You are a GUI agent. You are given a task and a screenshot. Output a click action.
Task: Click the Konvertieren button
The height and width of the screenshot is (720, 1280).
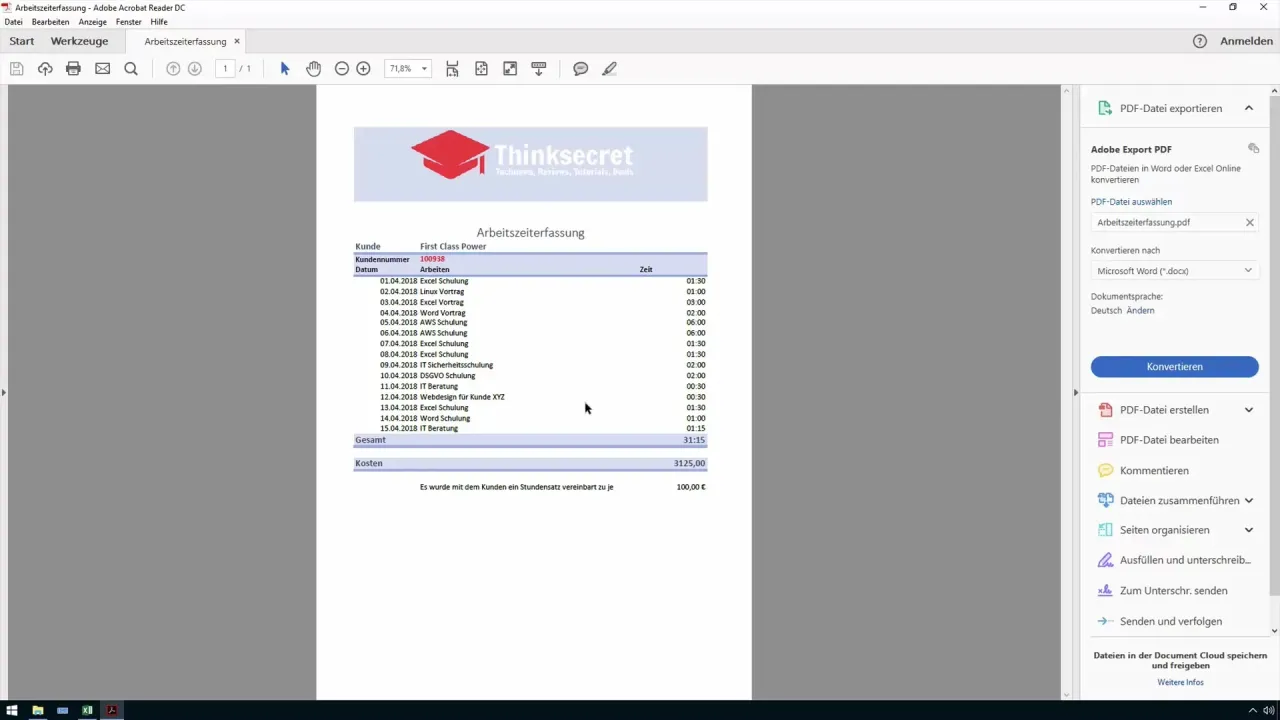[x=1174, y=367]
